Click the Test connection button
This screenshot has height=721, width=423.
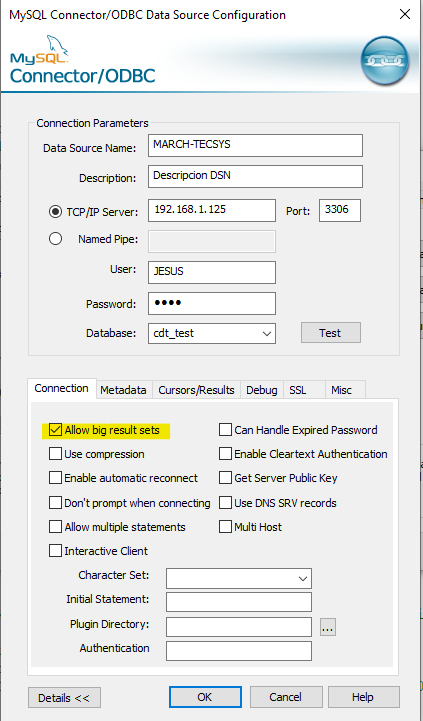click(x=331, y=333)
